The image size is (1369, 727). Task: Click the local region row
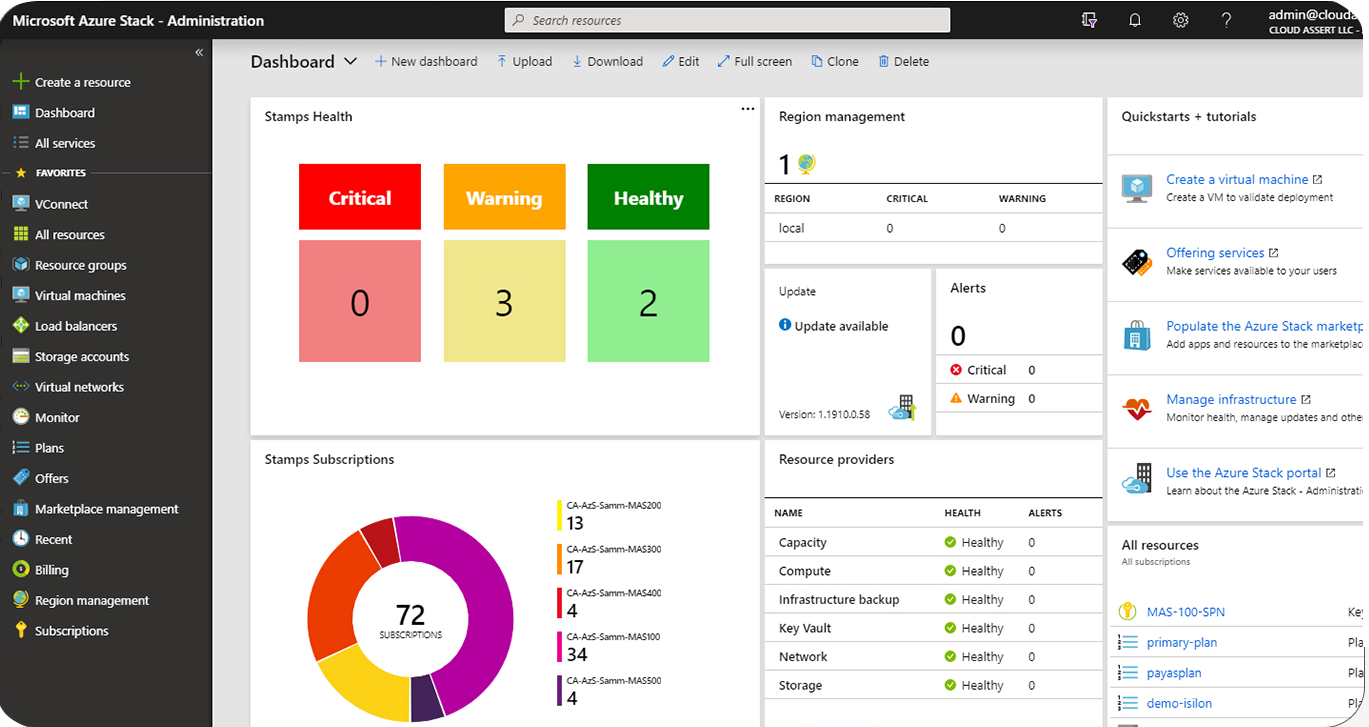pyautogui.click(x=933, y=228)
